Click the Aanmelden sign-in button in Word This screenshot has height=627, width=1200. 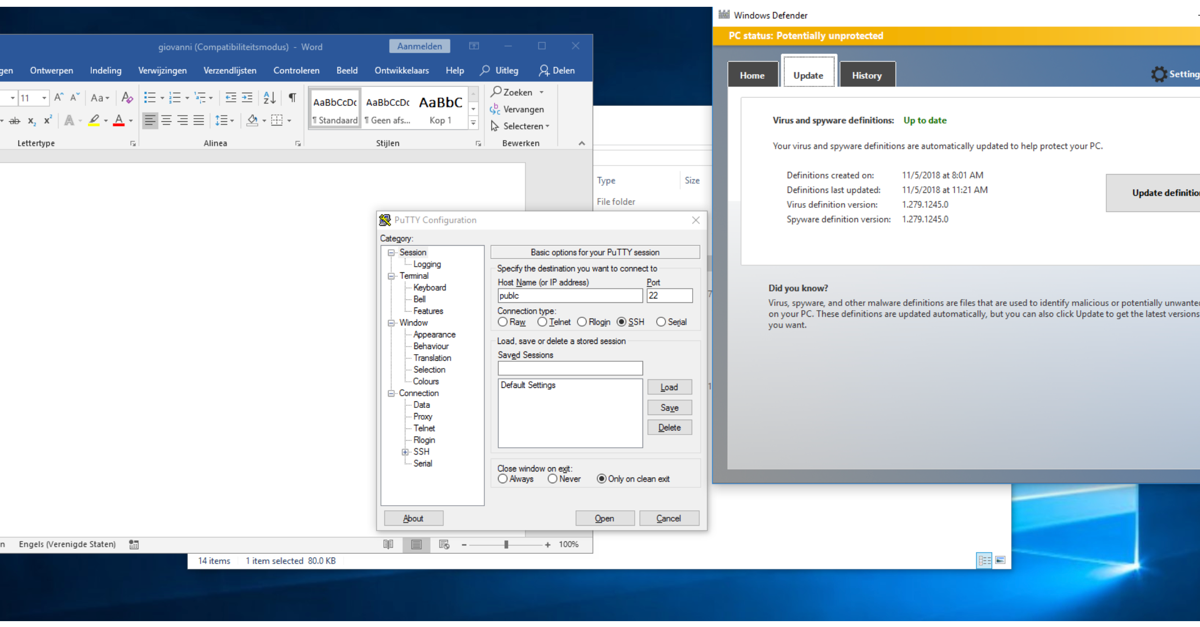tap(420, 46)
